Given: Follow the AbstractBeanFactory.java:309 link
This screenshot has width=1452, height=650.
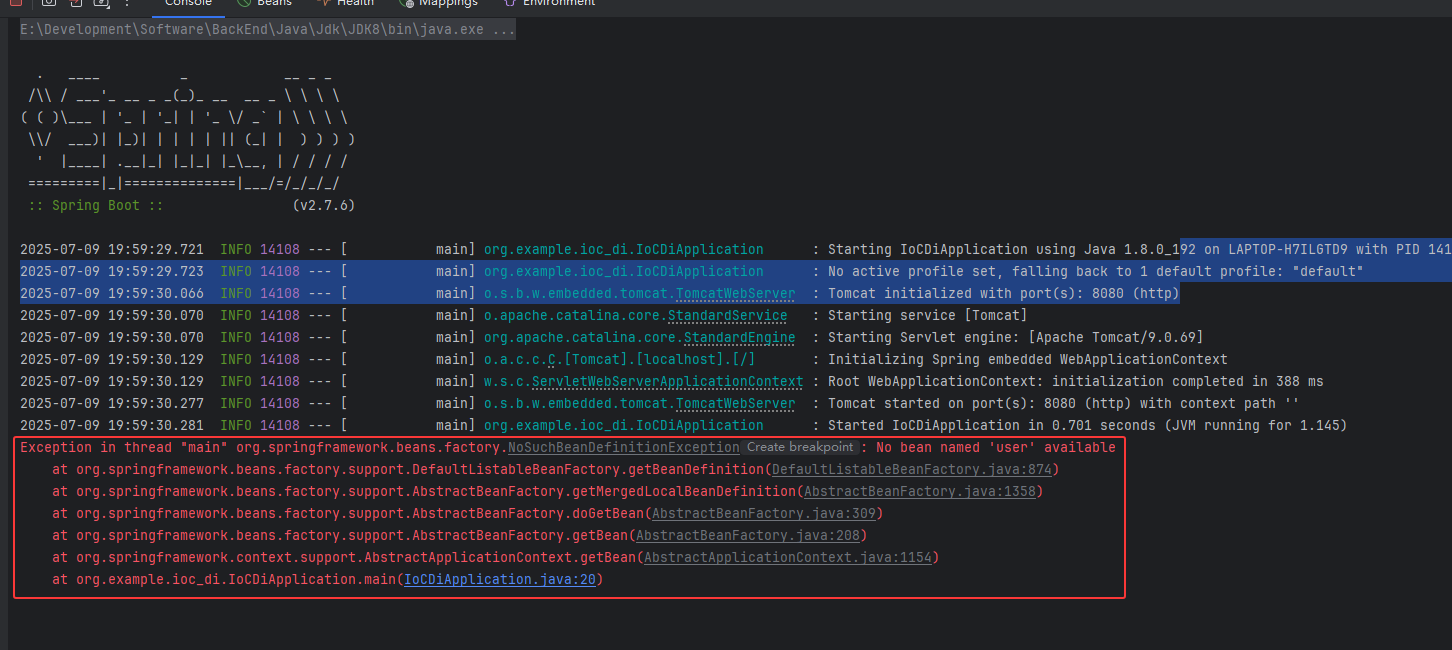Looking at the screenshot, I should tap(763, 514).
